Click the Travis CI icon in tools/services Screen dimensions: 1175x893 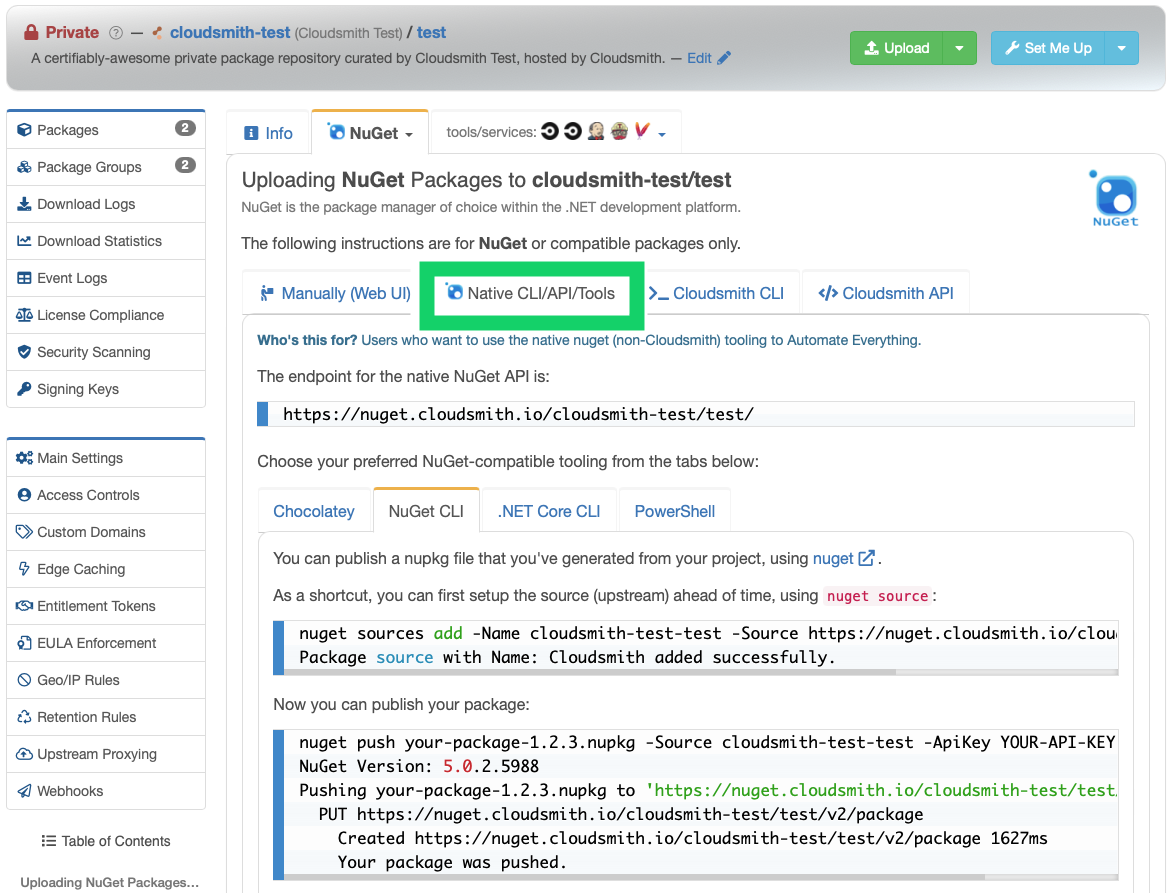pyautogui.click(x=621, y=131)
